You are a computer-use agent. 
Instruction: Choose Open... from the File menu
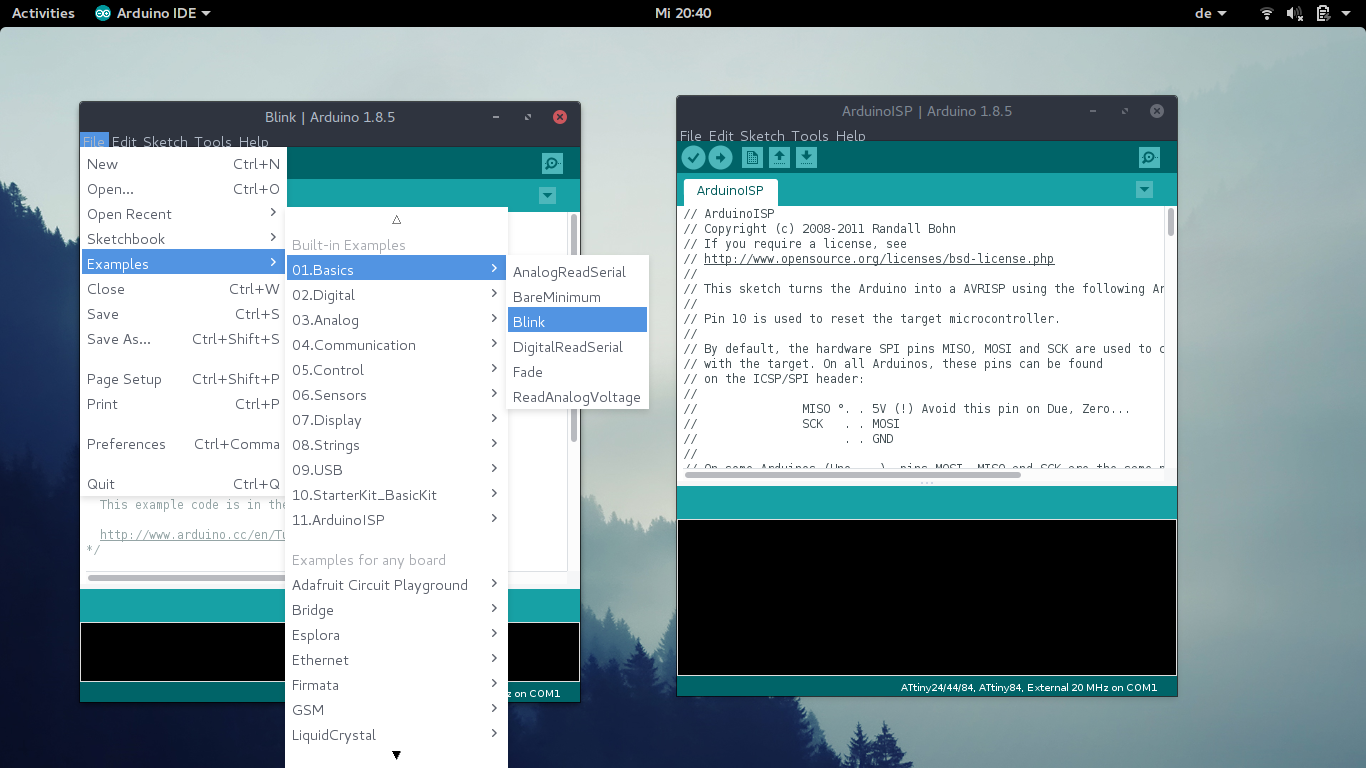[x=183, y=189]
